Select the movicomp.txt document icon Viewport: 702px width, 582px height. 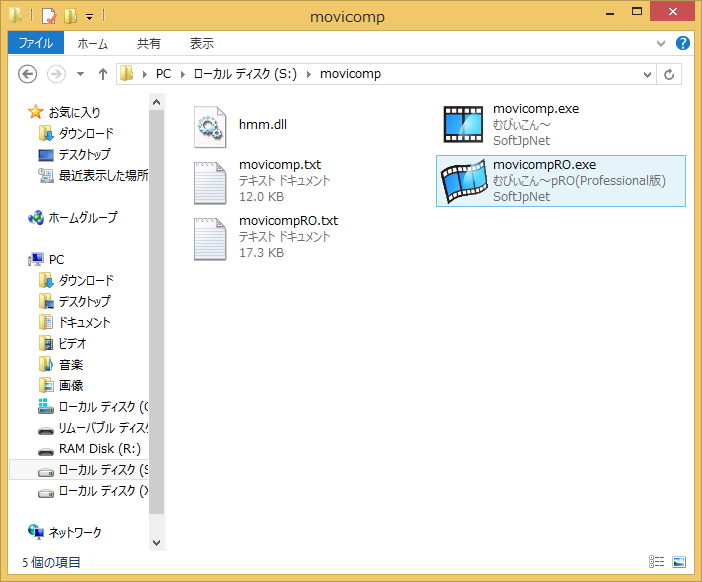[x=210, y=183]
